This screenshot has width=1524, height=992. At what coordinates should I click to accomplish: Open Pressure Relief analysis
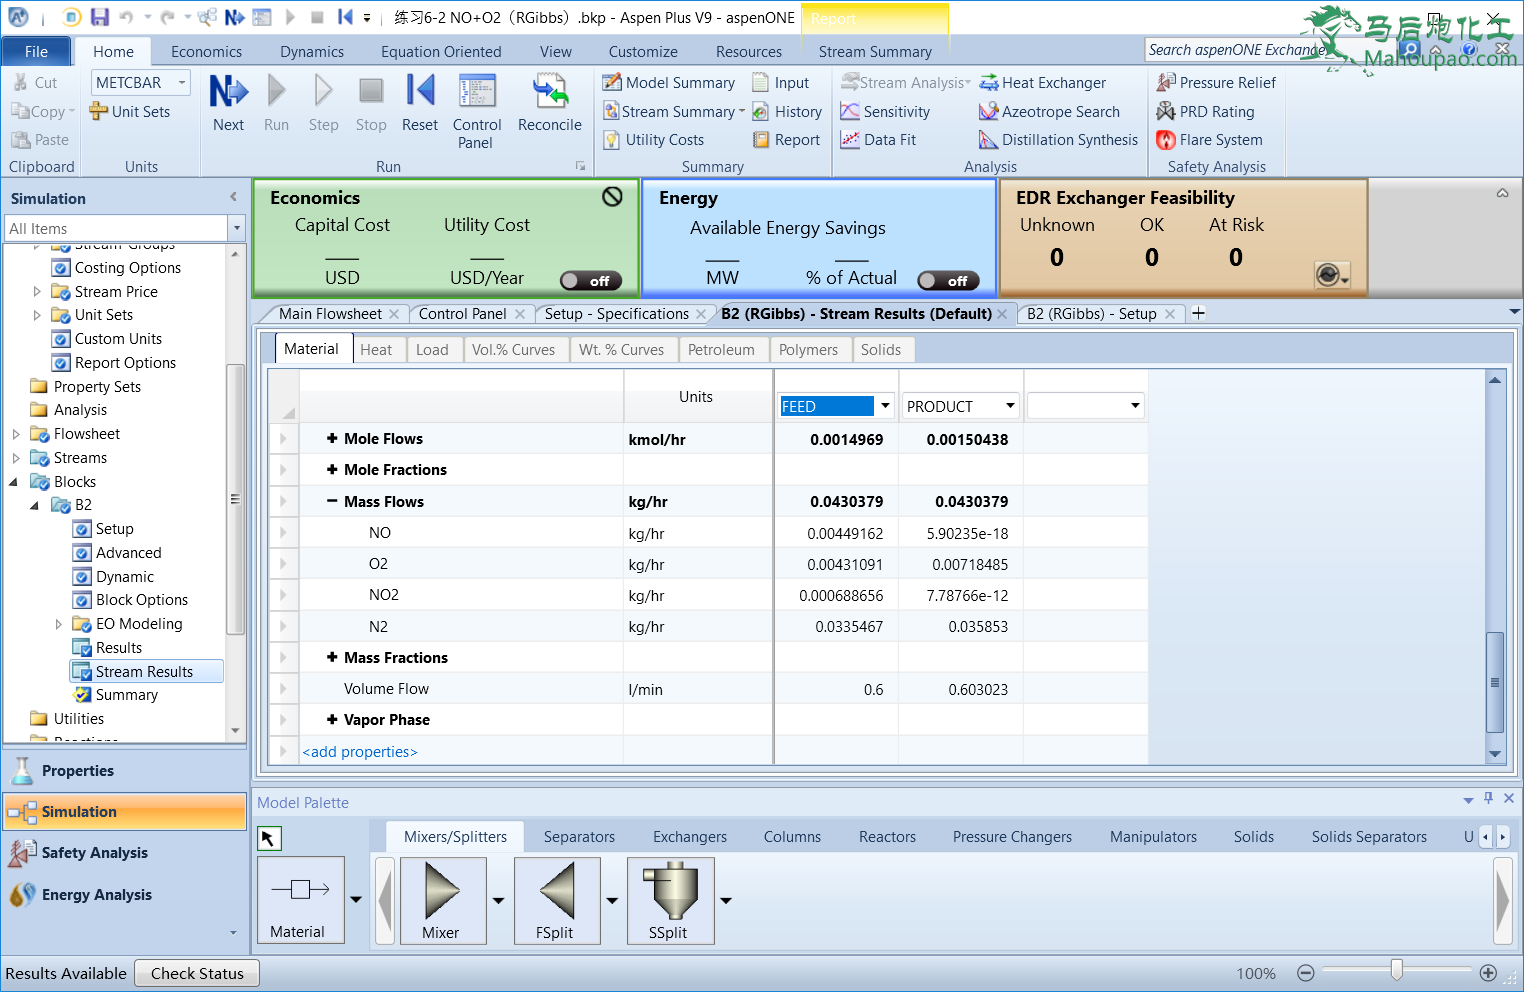[1216, 83]
